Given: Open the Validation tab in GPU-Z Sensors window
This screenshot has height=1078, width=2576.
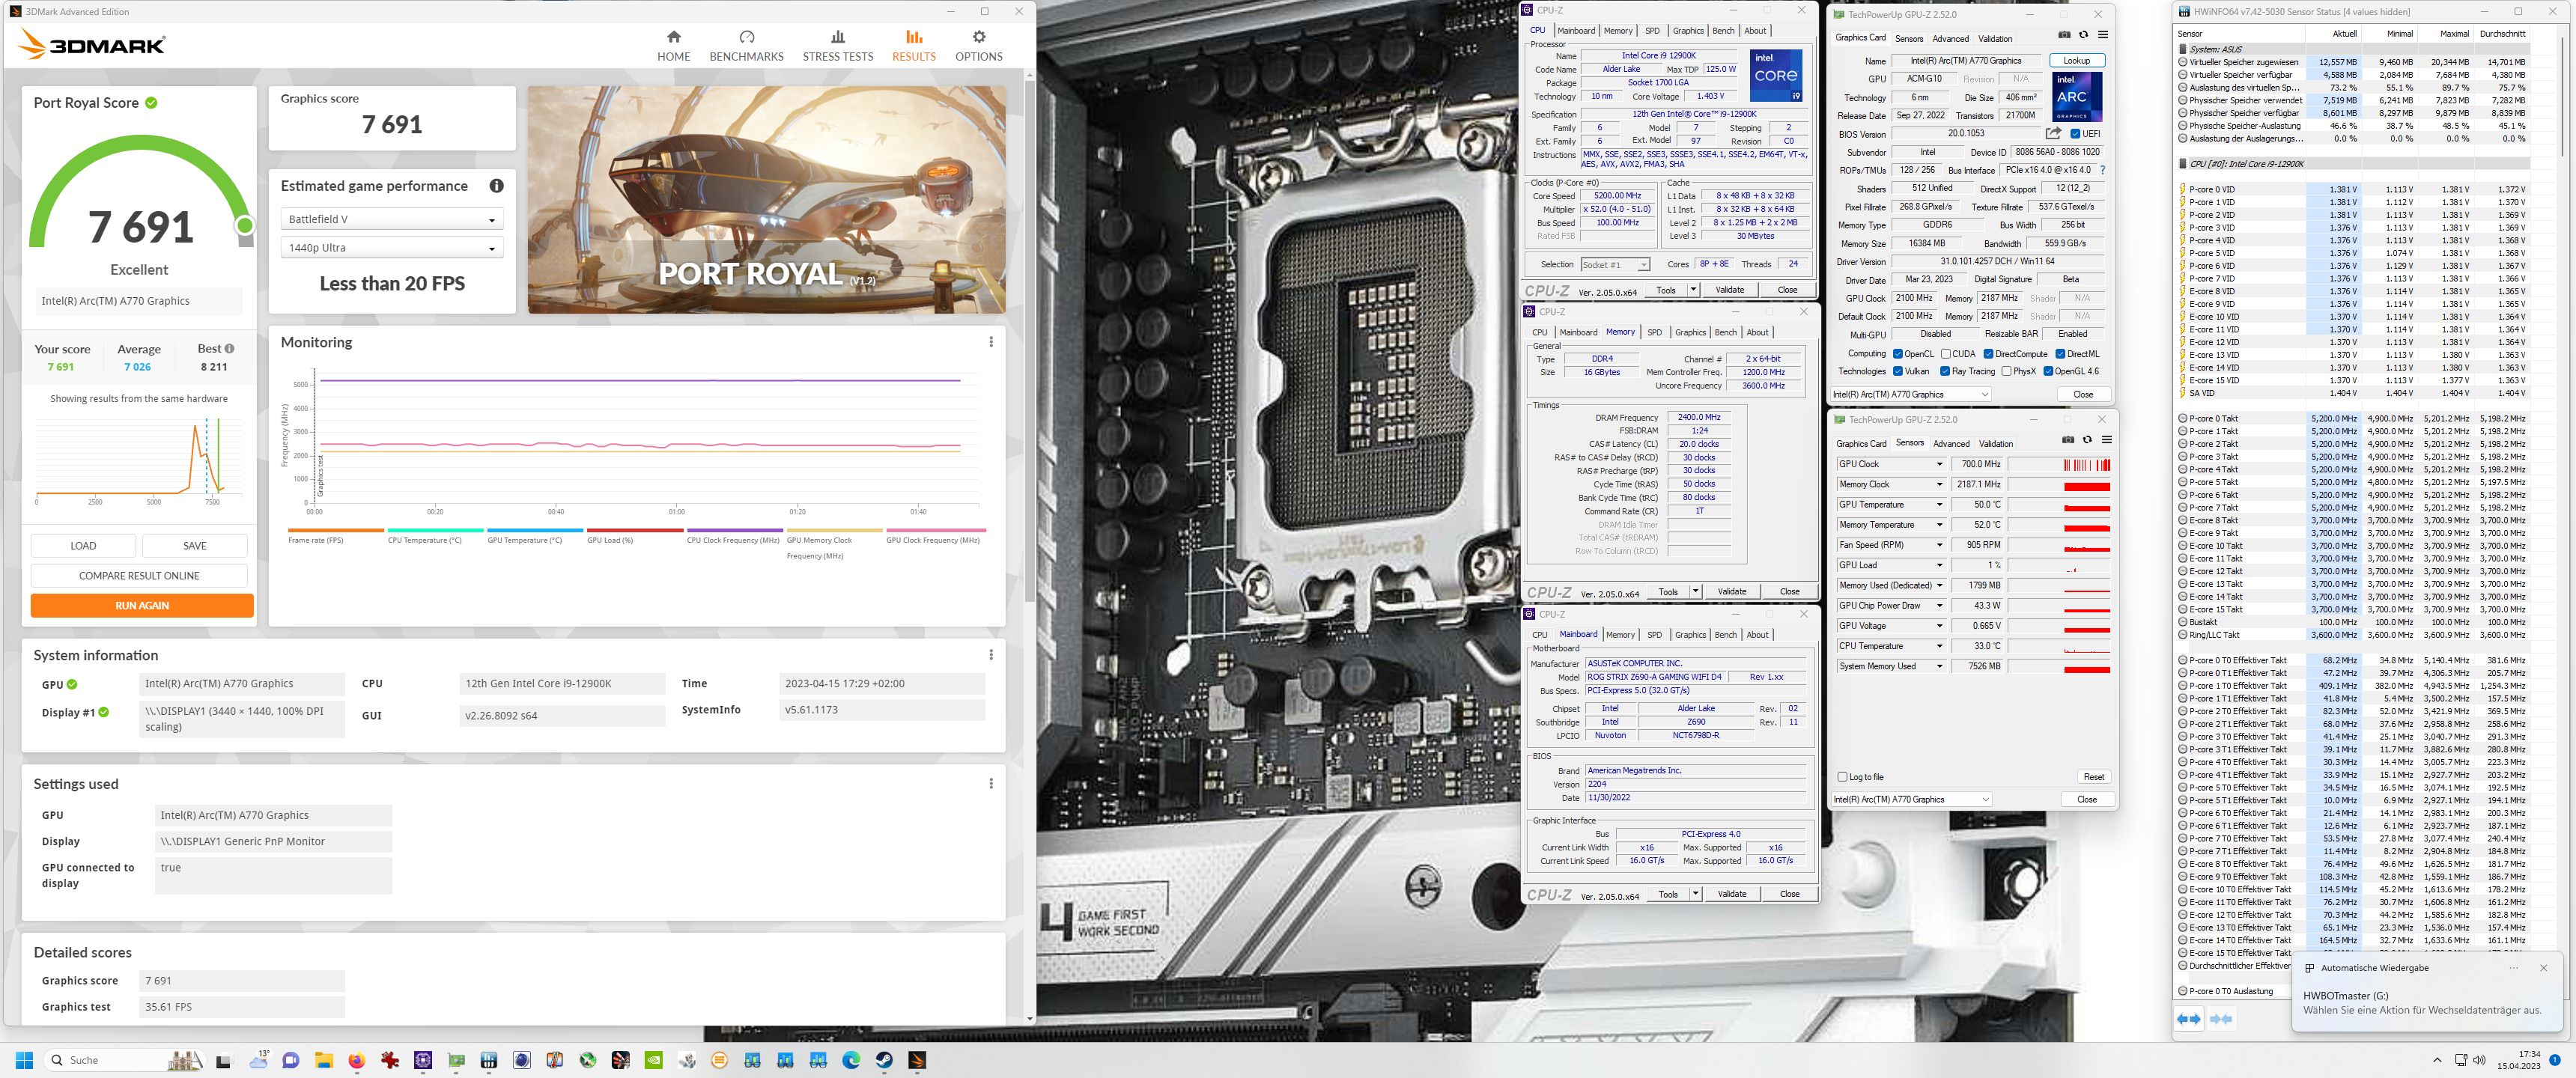Looking at the screenshot, I should (x=1995, y=443).
